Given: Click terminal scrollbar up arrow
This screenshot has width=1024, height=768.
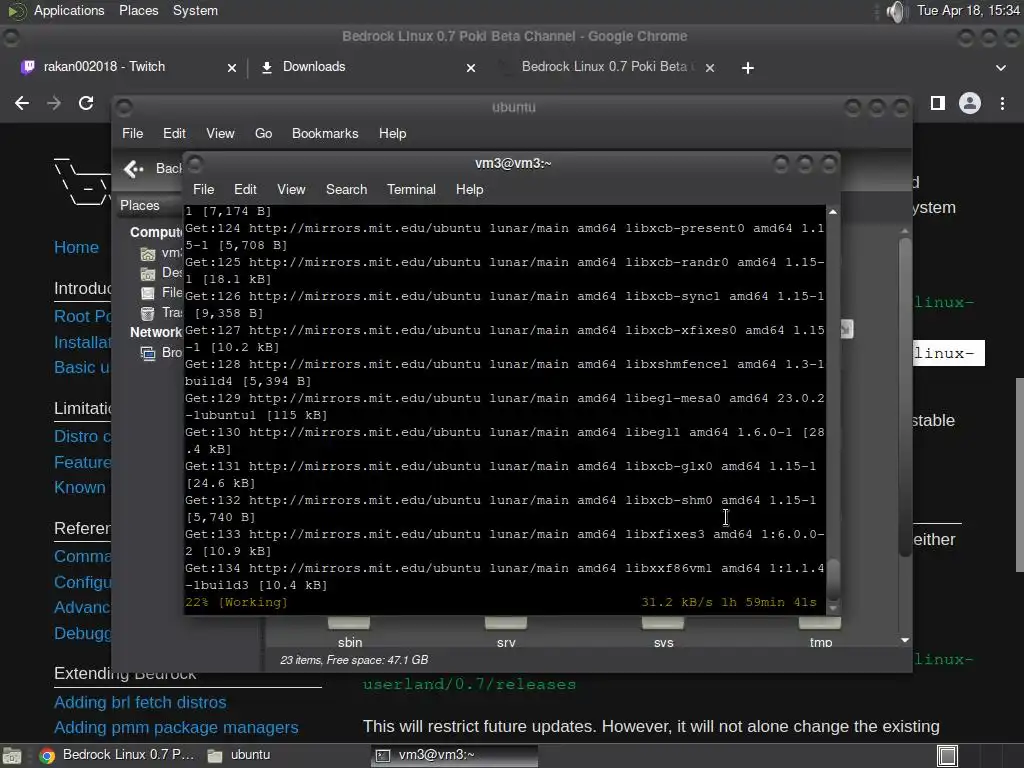Looking at the screenshot, I should pyautogui.click(x=833, y=212).
